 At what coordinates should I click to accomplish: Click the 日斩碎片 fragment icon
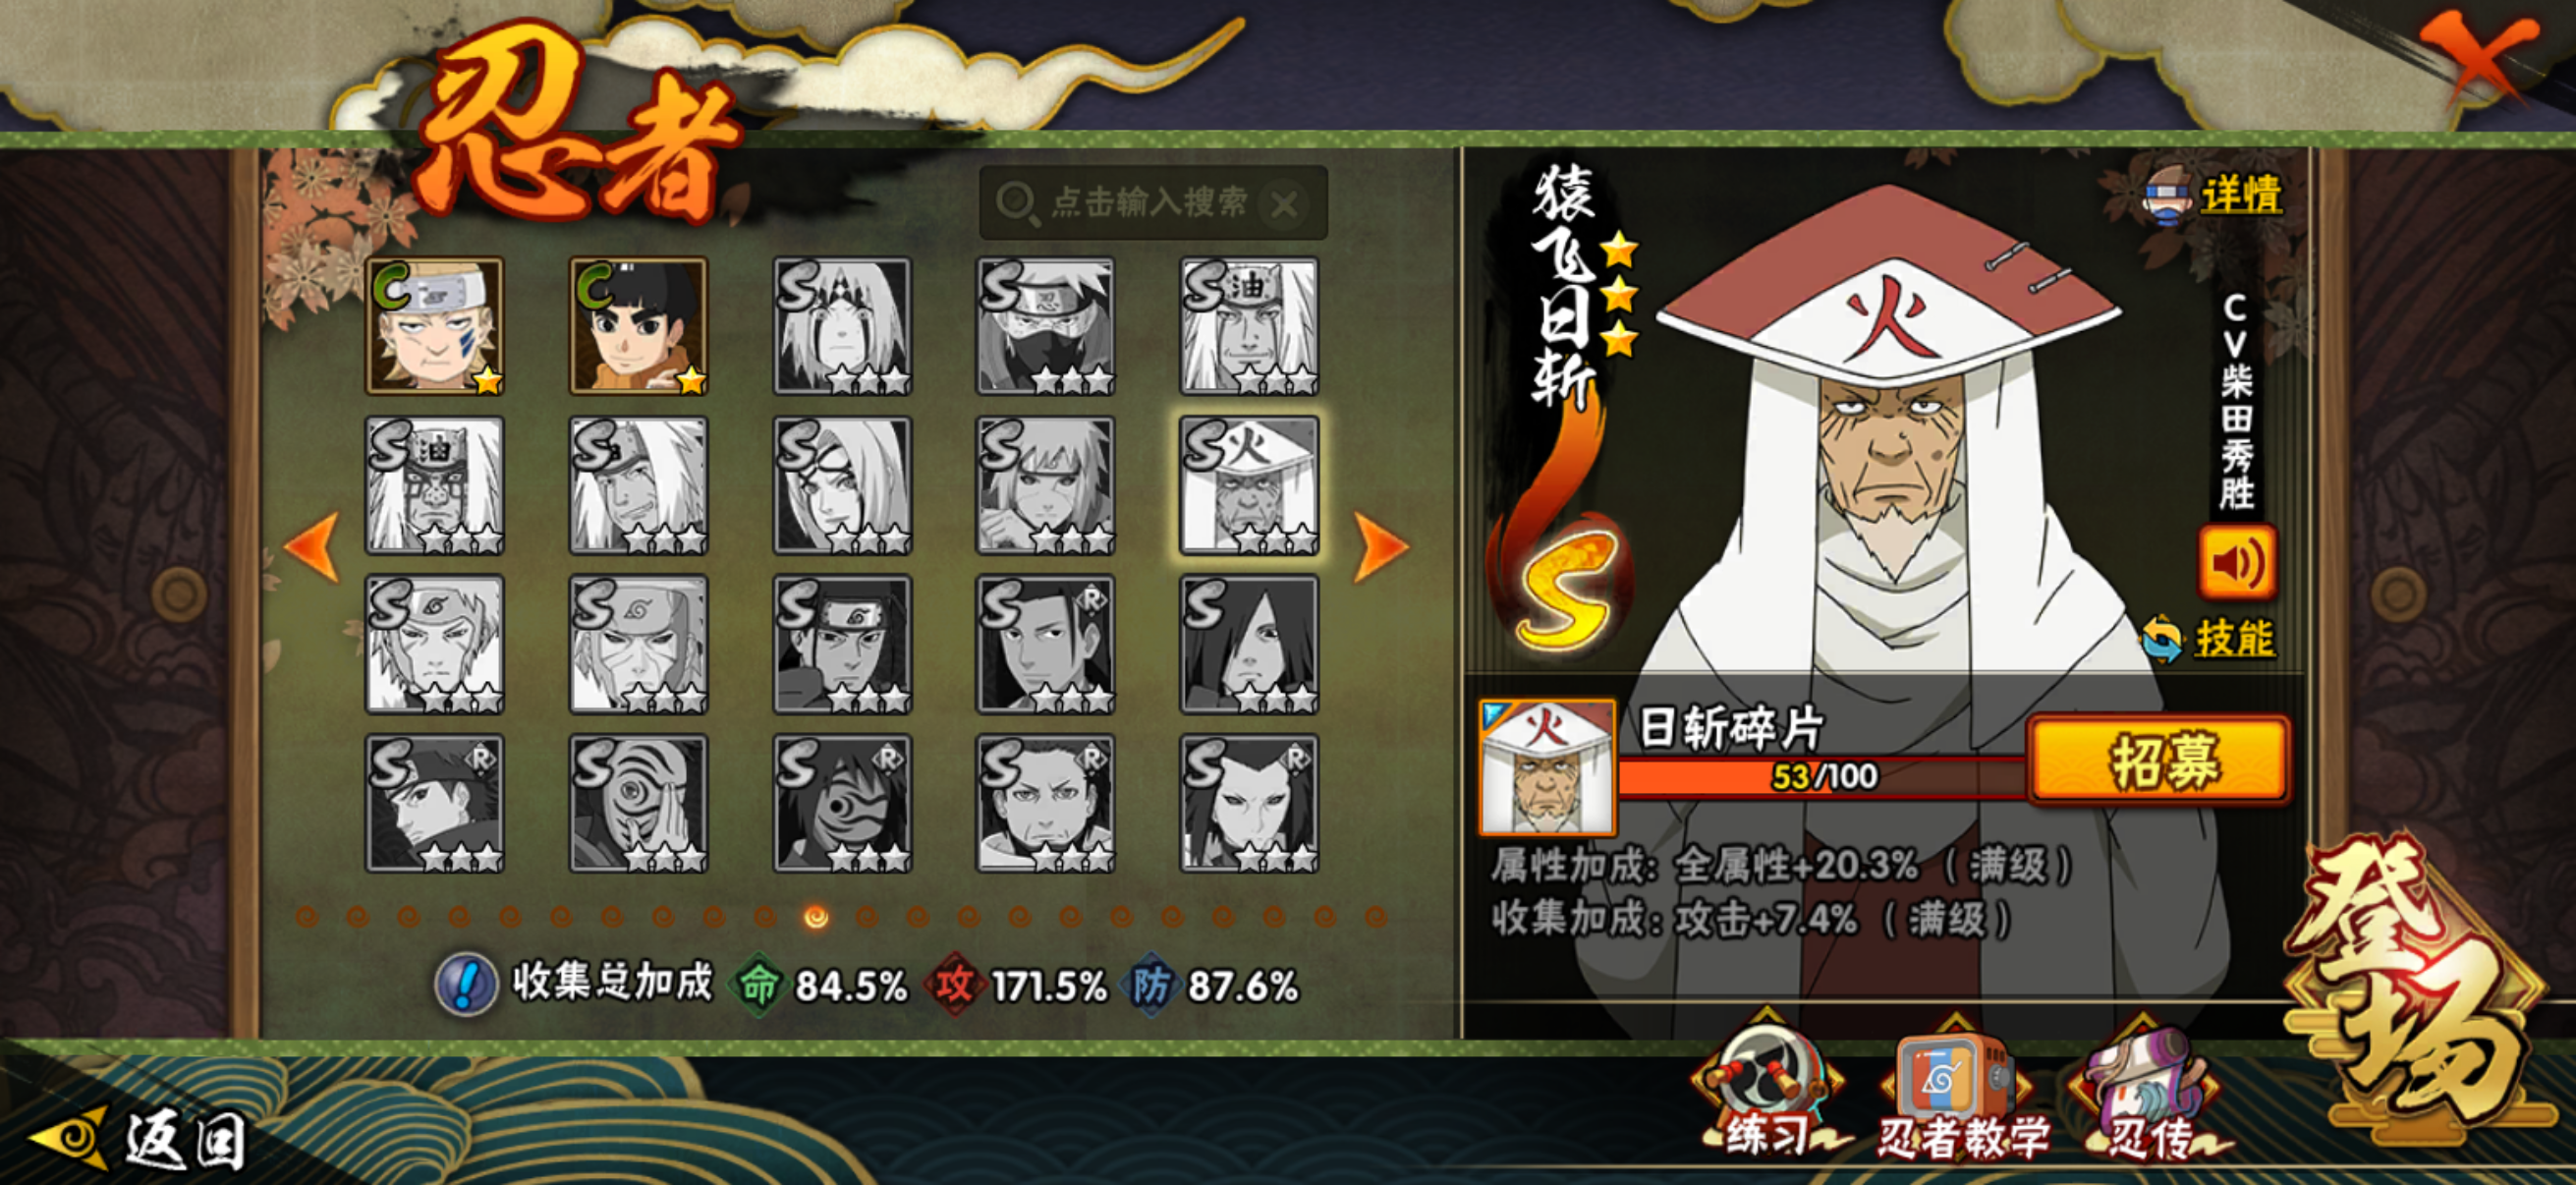1547,768
